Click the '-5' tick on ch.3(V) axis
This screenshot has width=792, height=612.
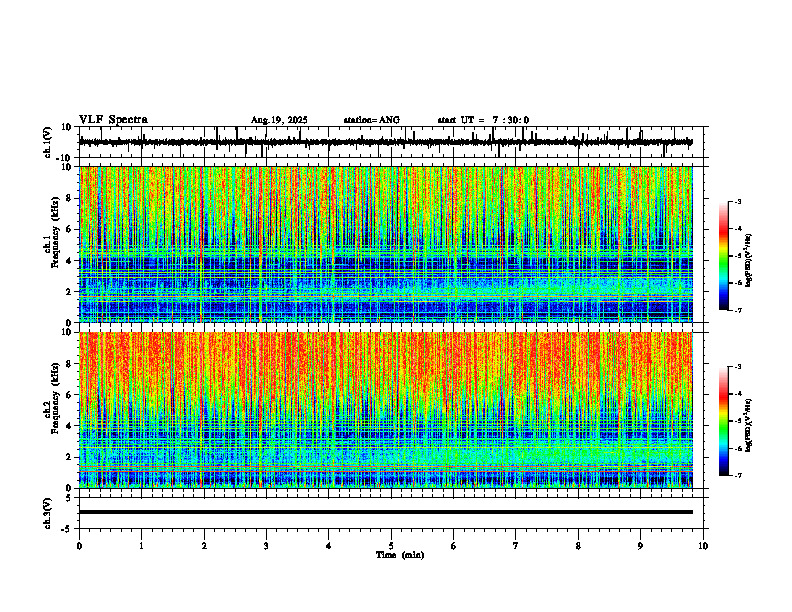point(68,529)
